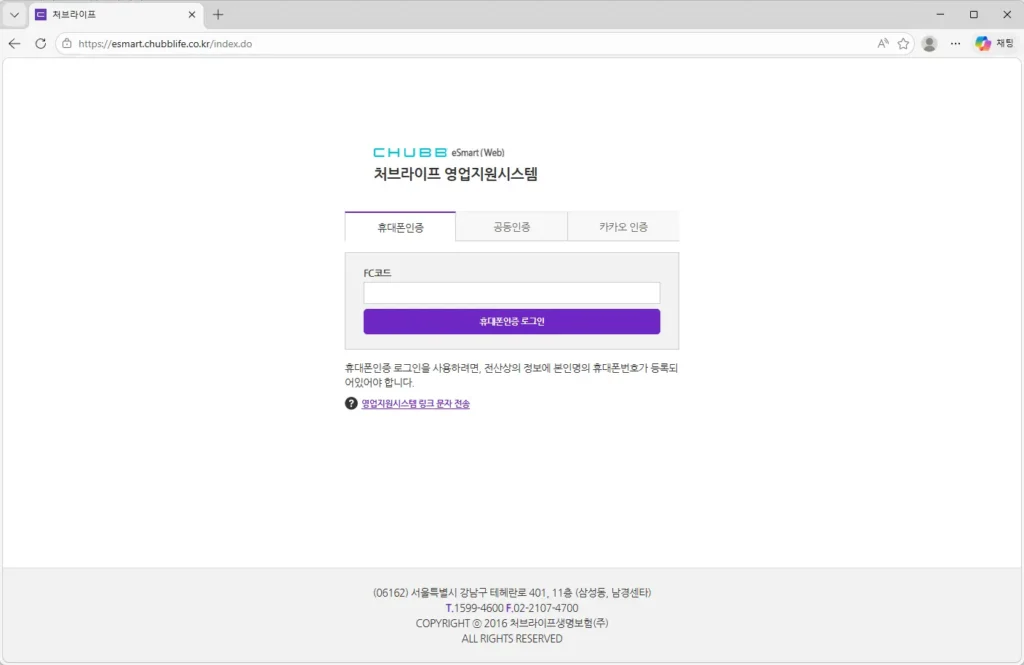Switch to the 카카오 인증 tab
Viewport: 1024px width, 665px height.
[x=623, y=227]
